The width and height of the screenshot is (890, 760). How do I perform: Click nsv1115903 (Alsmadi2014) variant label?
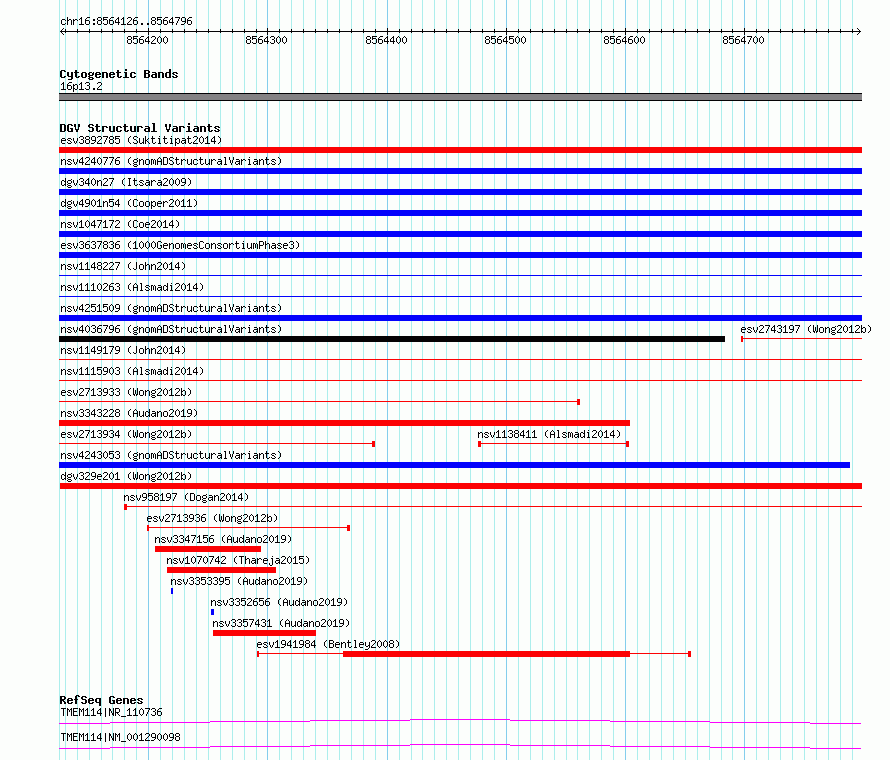(132, 371)
